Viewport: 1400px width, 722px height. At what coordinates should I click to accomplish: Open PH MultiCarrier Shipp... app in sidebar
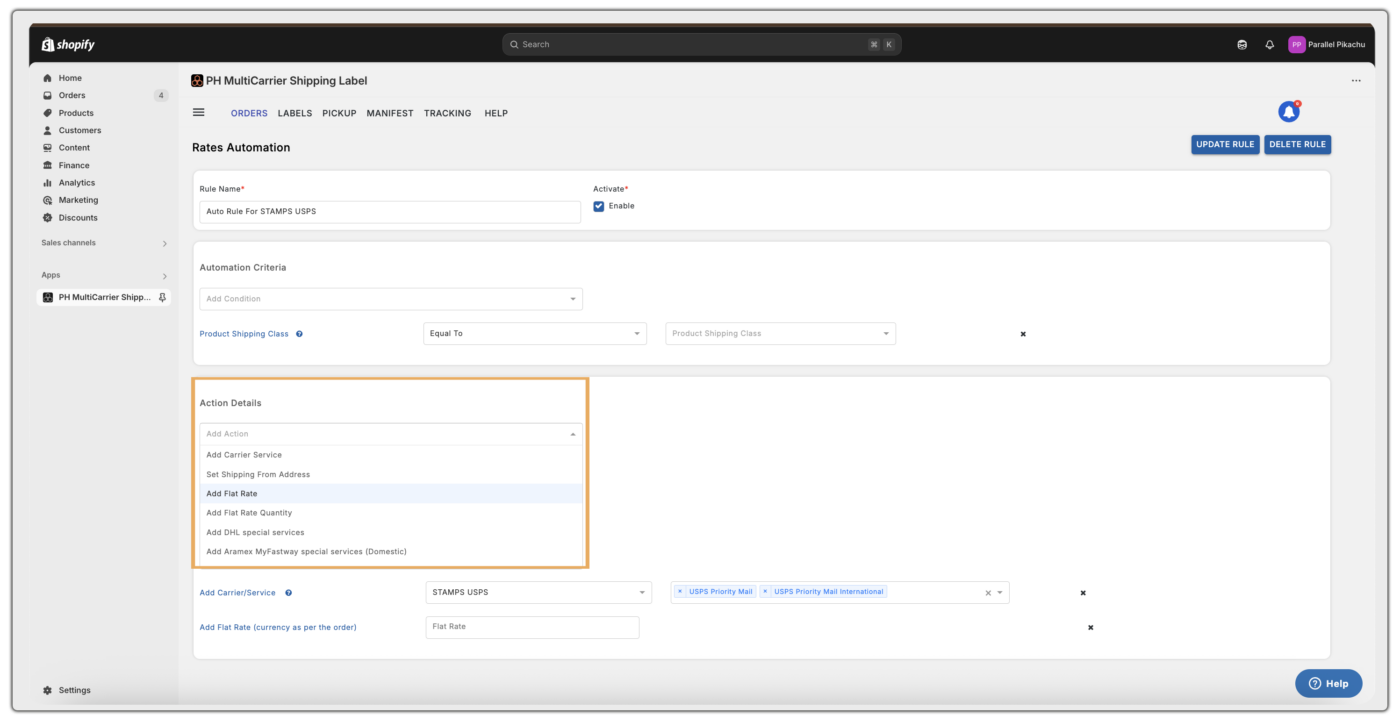[x=104, y=297]
